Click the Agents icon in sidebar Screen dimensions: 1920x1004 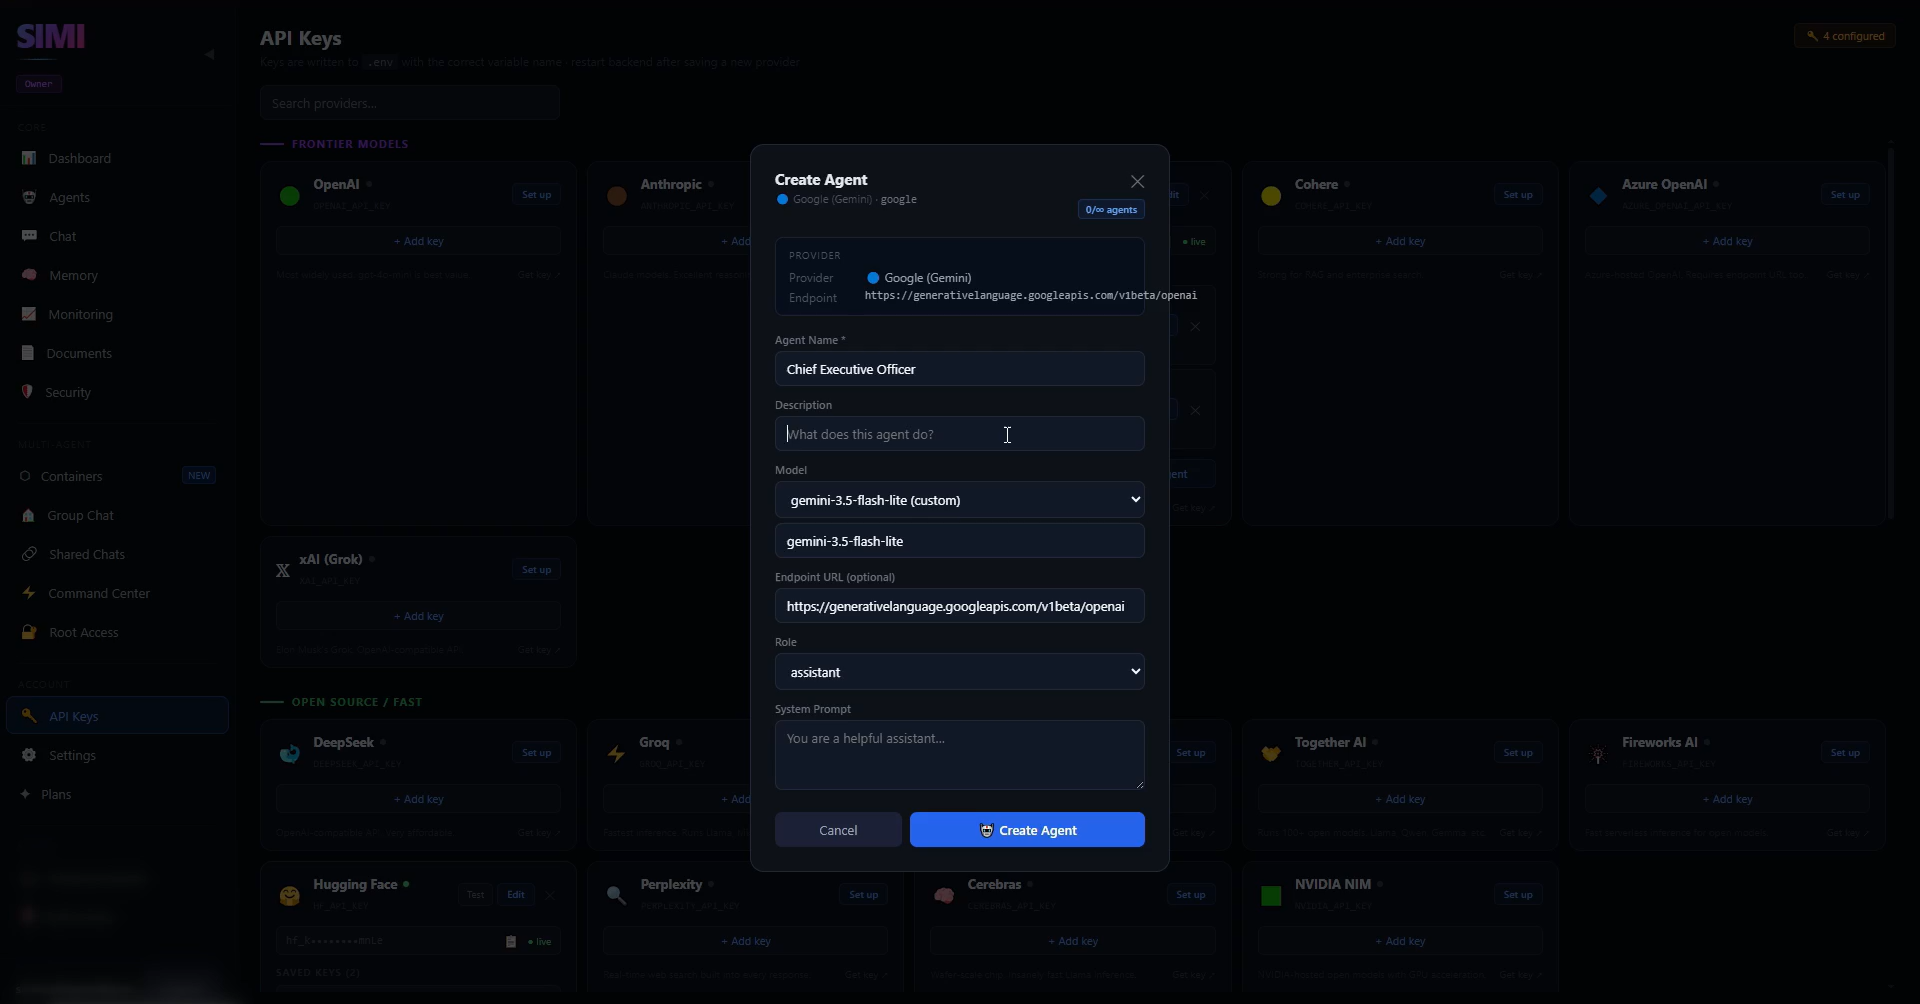(x=29, y=197)
